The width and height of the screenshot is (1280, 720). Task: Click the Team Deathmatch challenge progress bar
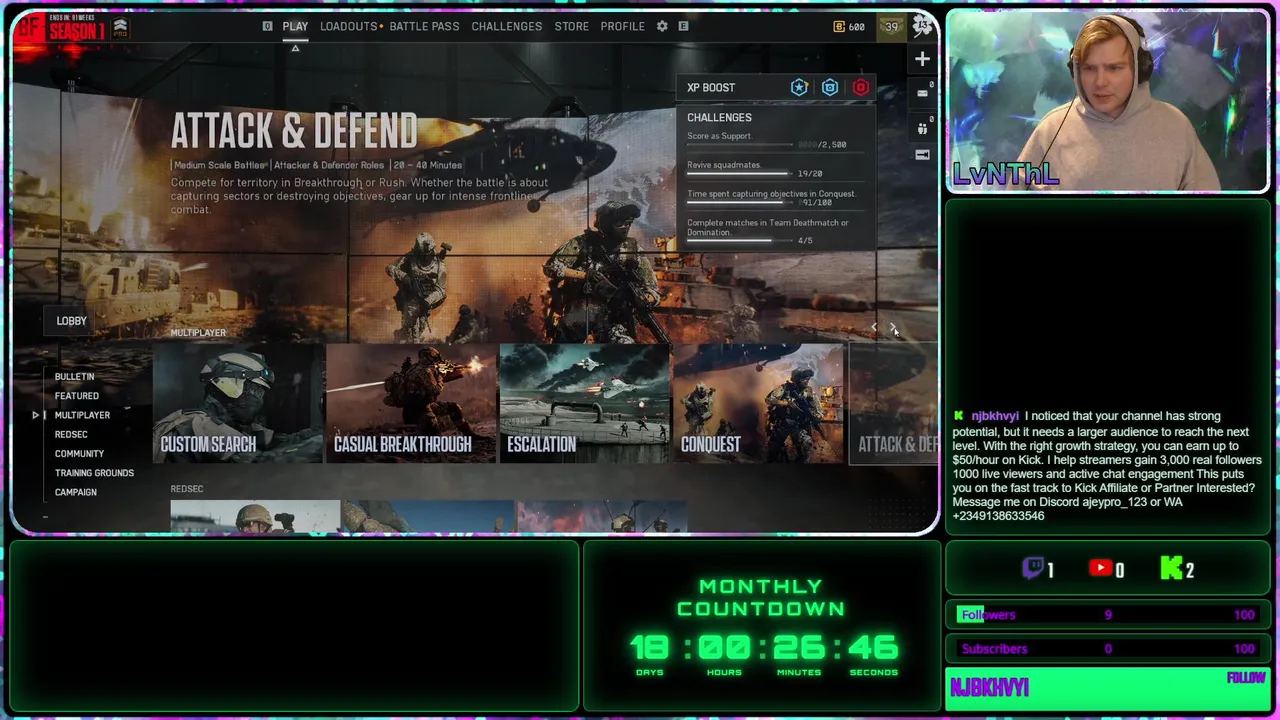point(740,241)
